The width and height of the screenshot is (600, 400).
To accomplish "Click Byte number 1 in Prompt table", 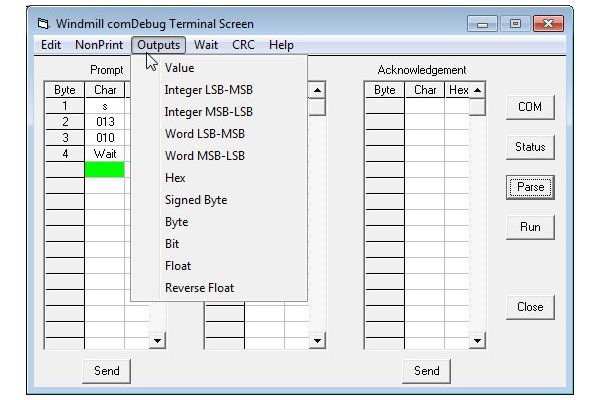I will click(x=65, y=106).
